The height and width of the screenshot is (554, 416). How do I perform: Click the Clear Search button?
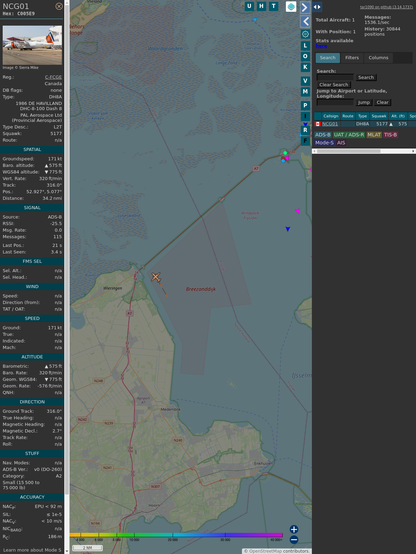(x=334, y=85)
